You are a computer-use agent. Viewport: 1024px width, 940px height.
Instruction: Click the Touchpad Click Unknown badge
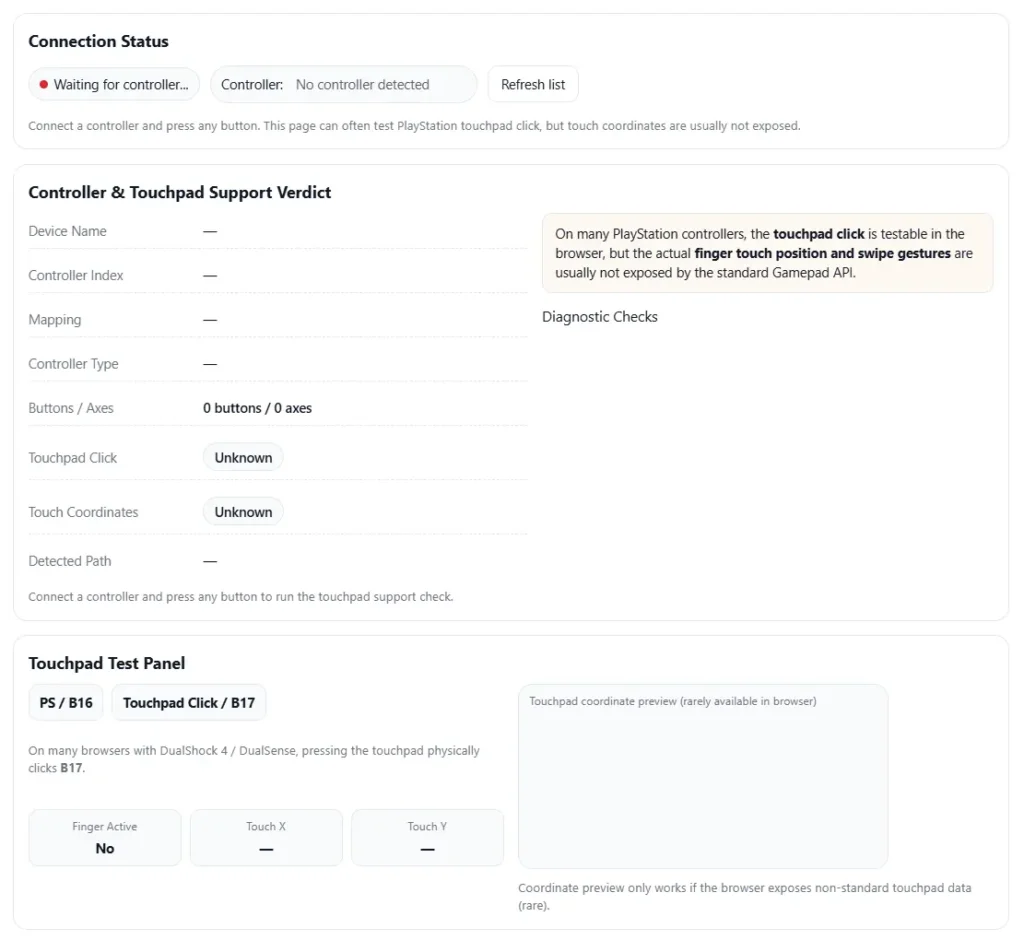[243, 458]
